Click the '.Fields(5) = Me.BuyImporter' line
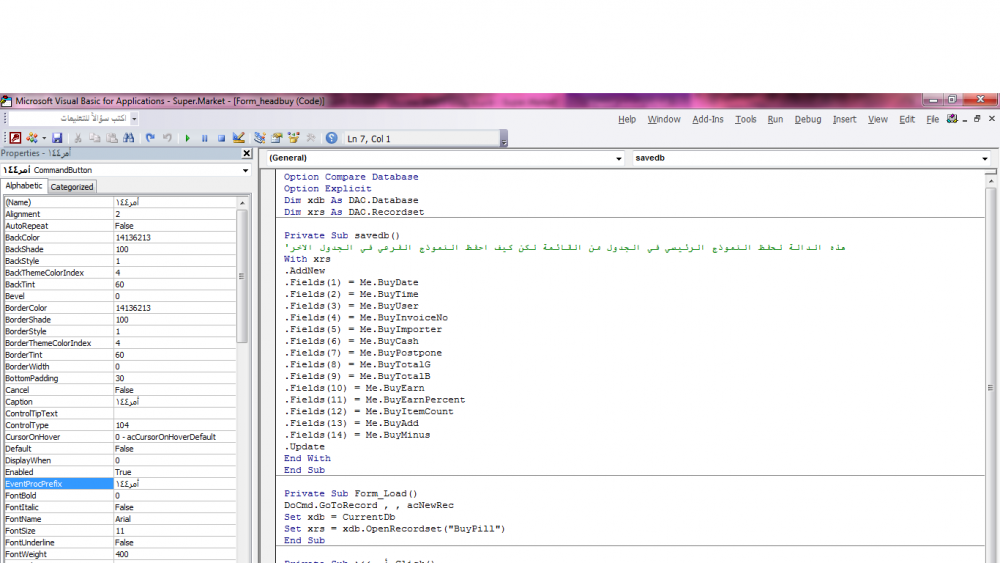This screenshot has width=1000, height=563. pos(363,329)
